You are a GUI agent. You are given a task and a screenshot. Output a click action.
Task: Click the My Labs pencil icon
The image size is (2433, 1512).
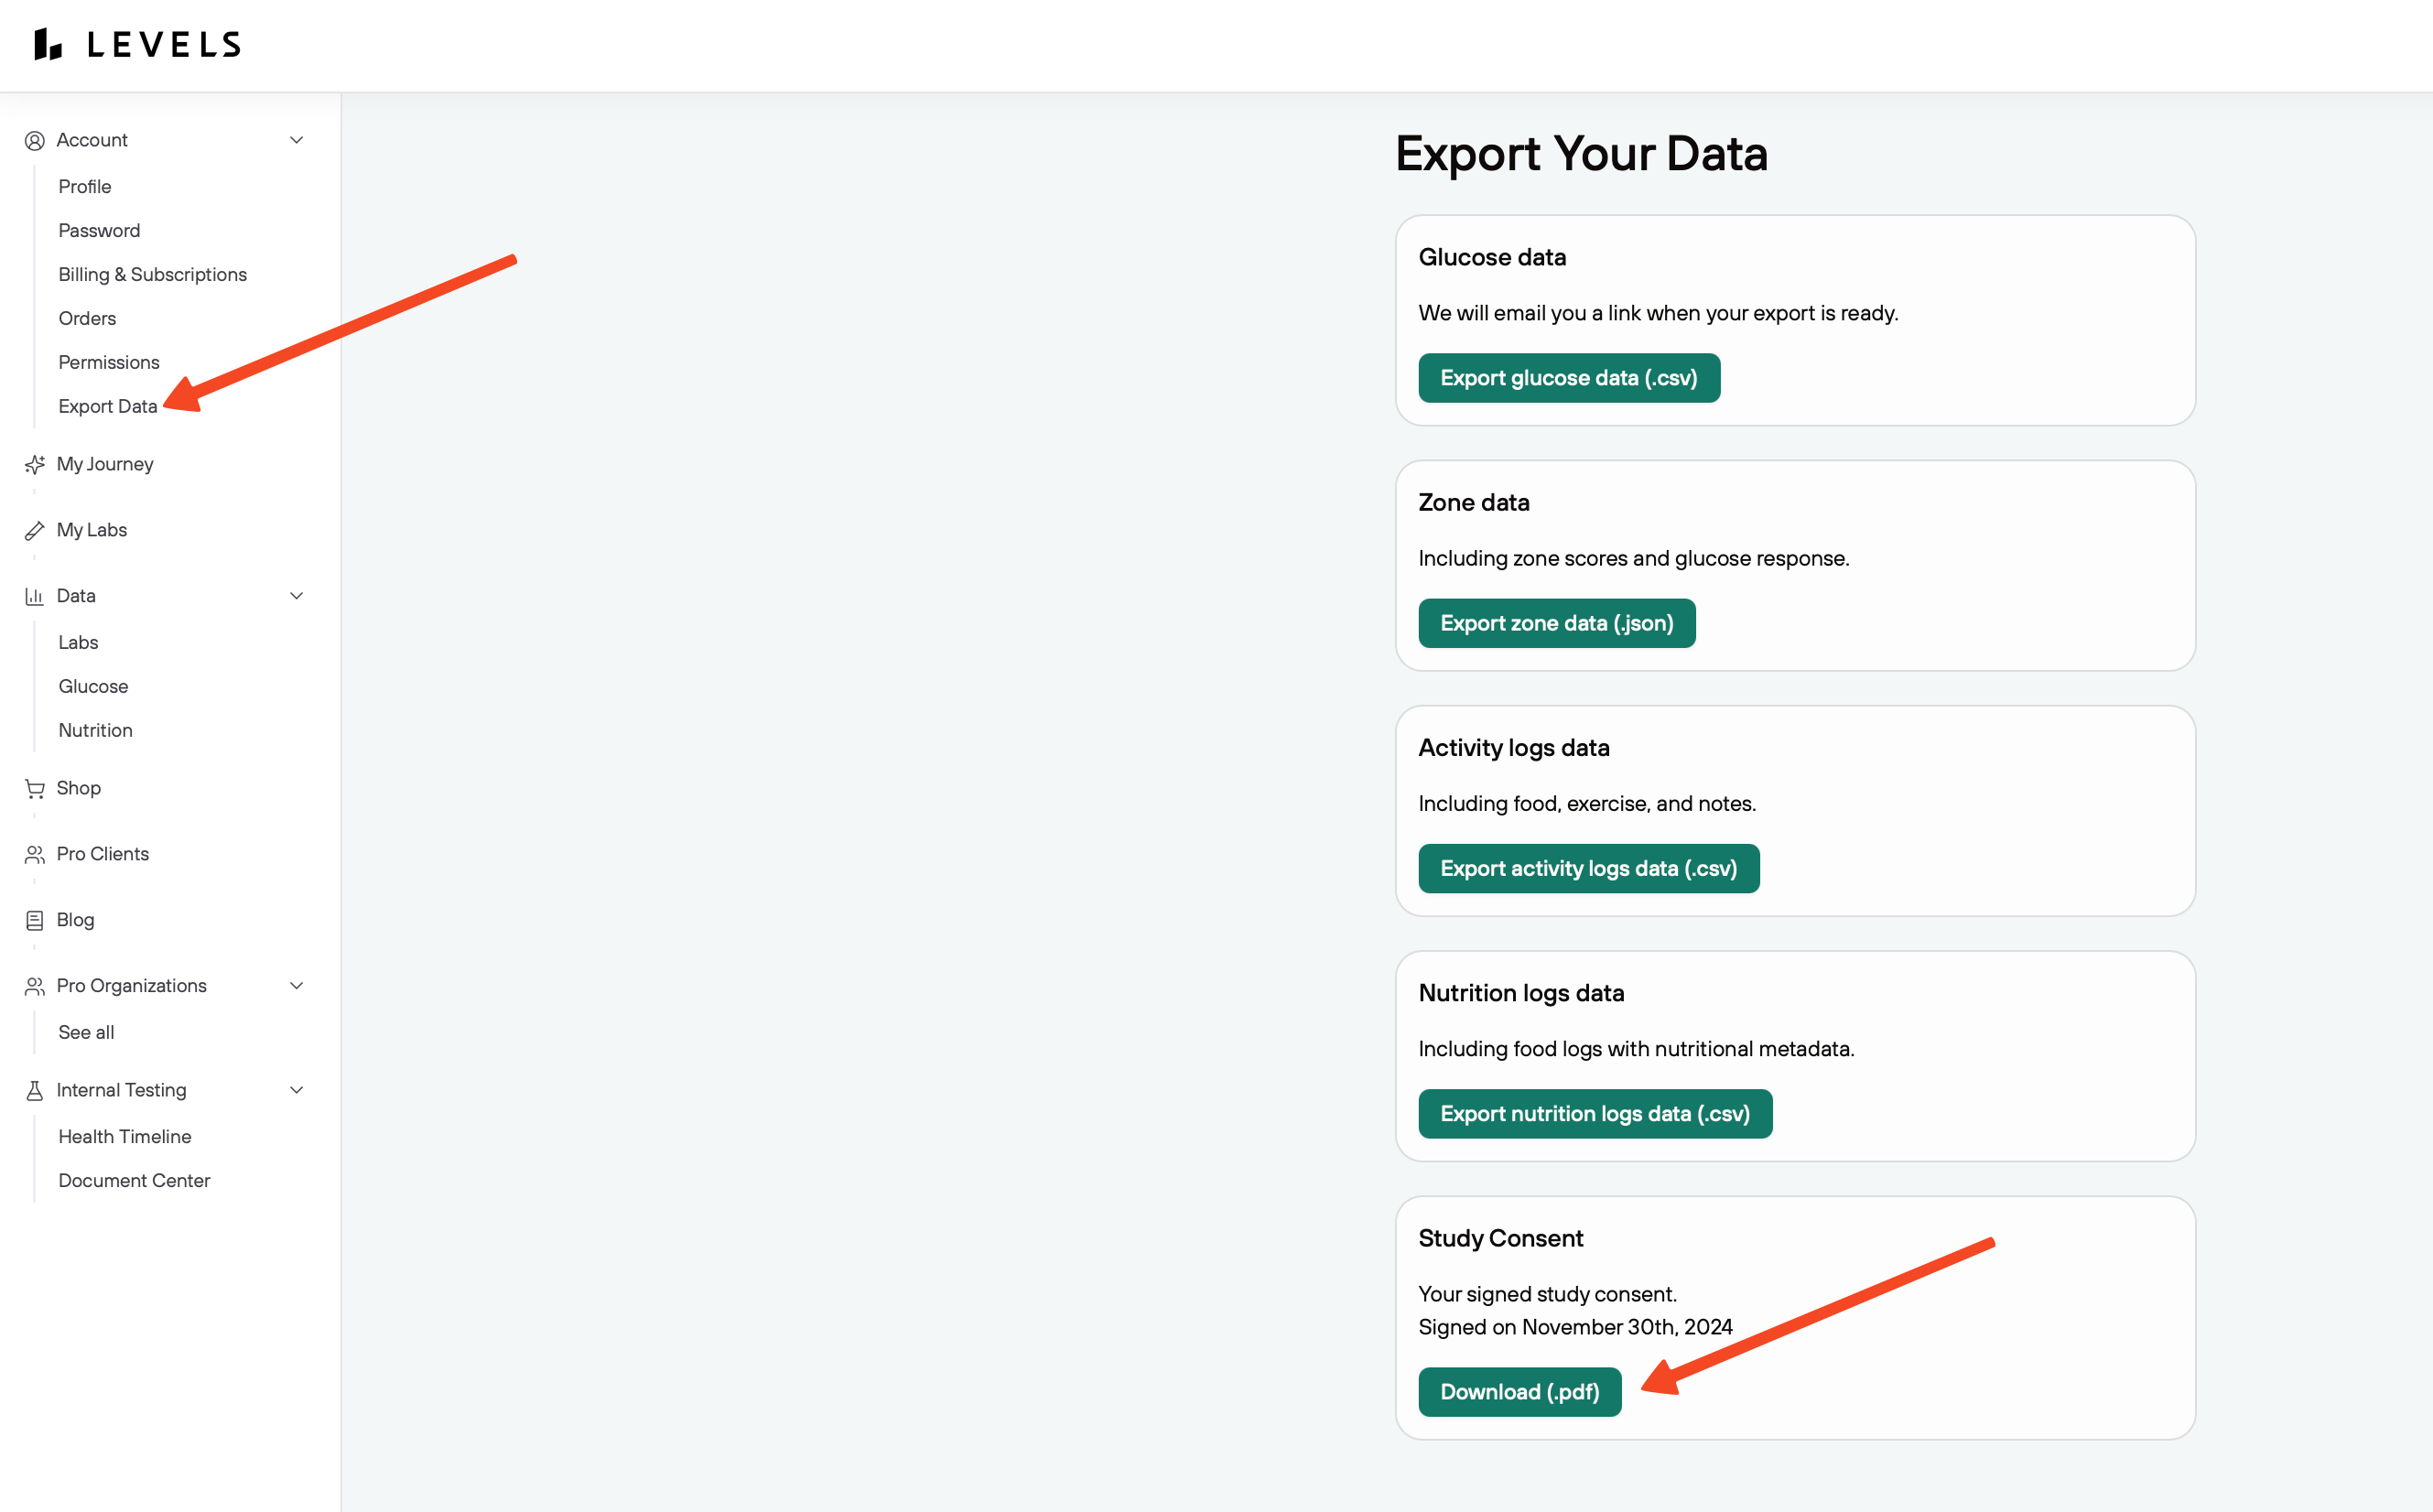[x=35, y=531]
